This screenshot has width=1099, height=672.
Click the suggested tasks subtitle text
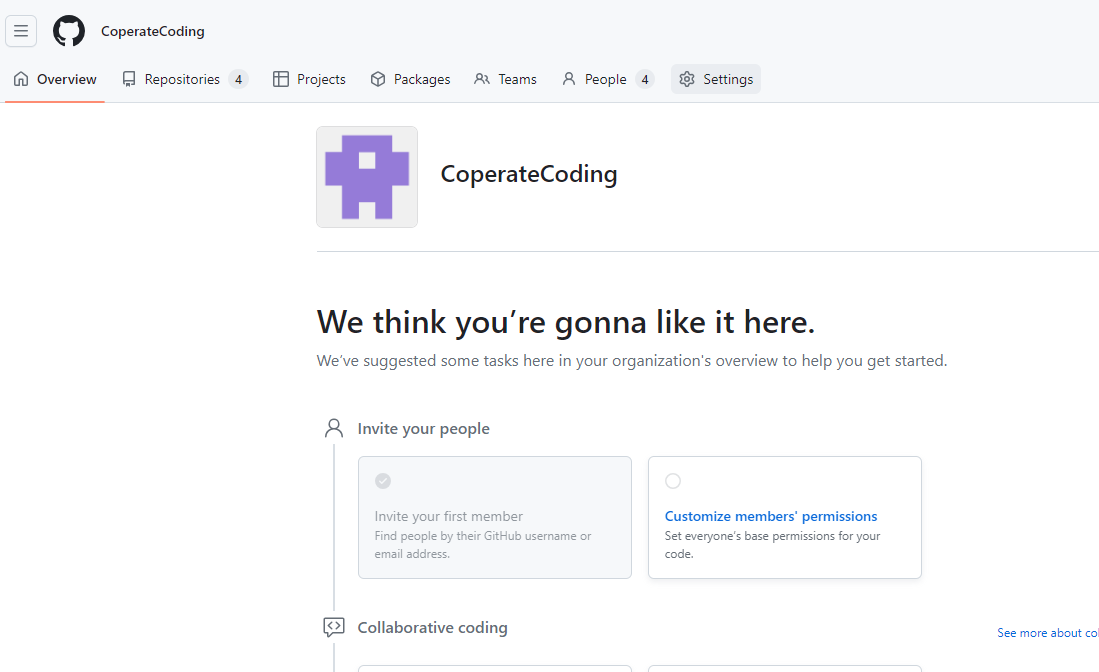pyautogui.click(x=632, y=361)
